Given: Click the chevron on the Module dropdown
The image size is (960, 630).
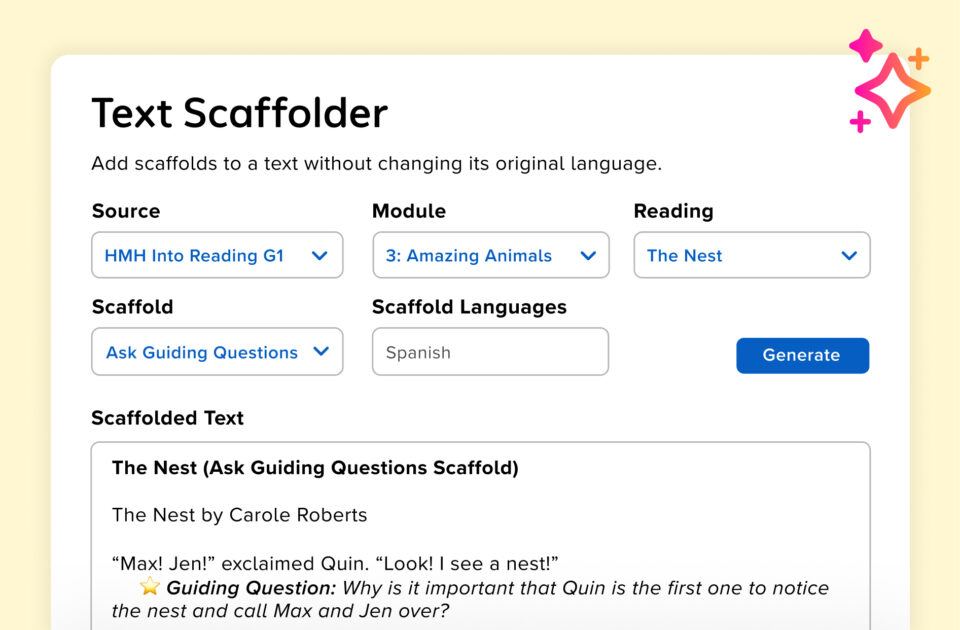Looking at the screenshot, I should pos(589,255).
